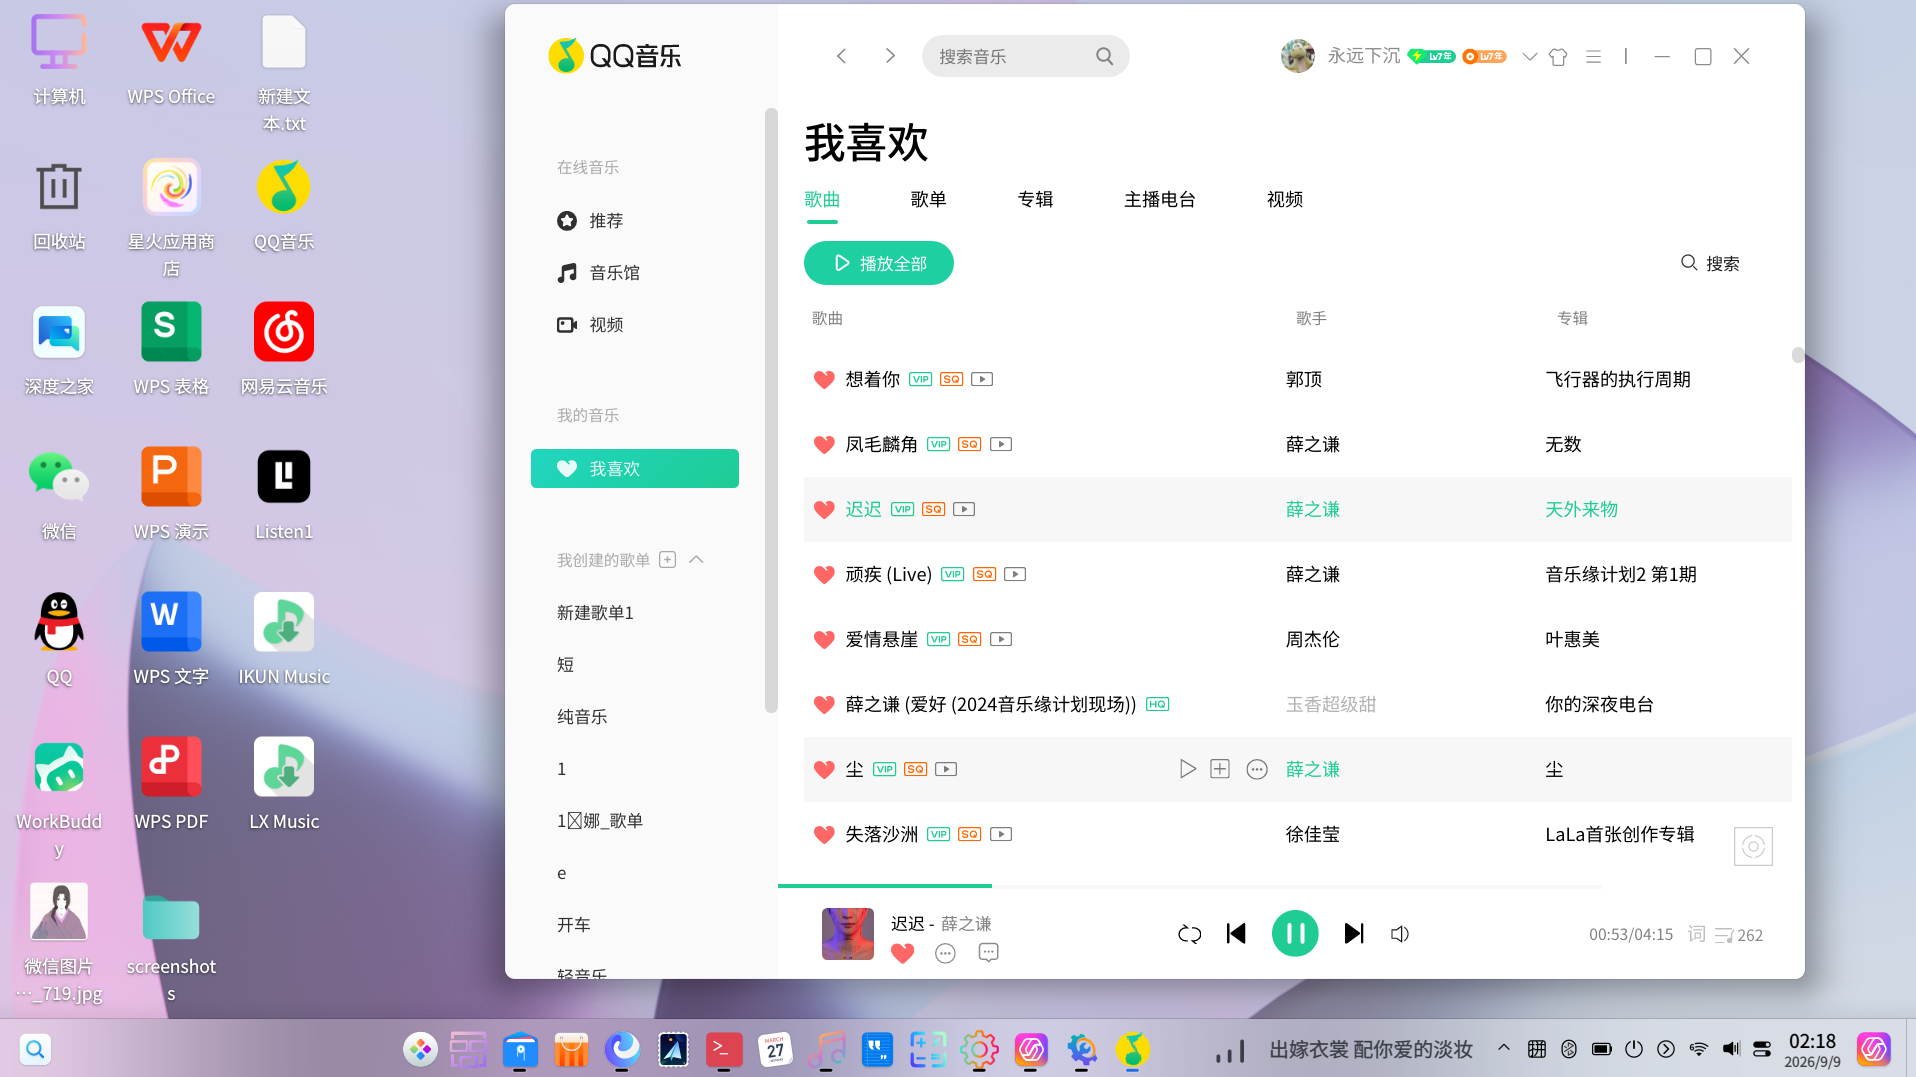Open main menu hamburger icon
The width and height of the screenshot is (1916, 1077).
1594,57
